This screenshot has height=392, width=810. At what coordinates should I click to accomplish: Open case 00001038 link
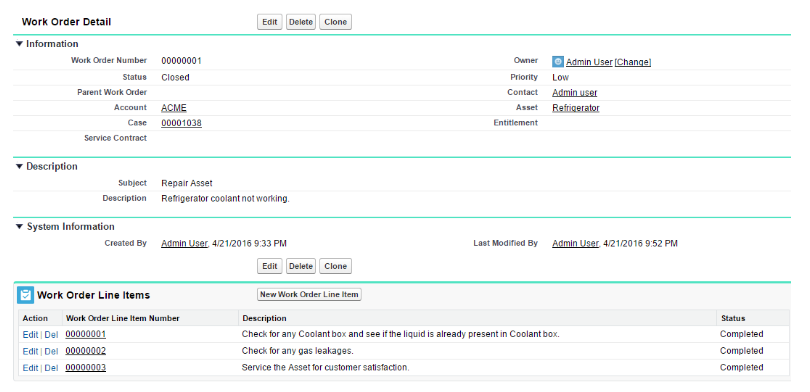(181, 123)
